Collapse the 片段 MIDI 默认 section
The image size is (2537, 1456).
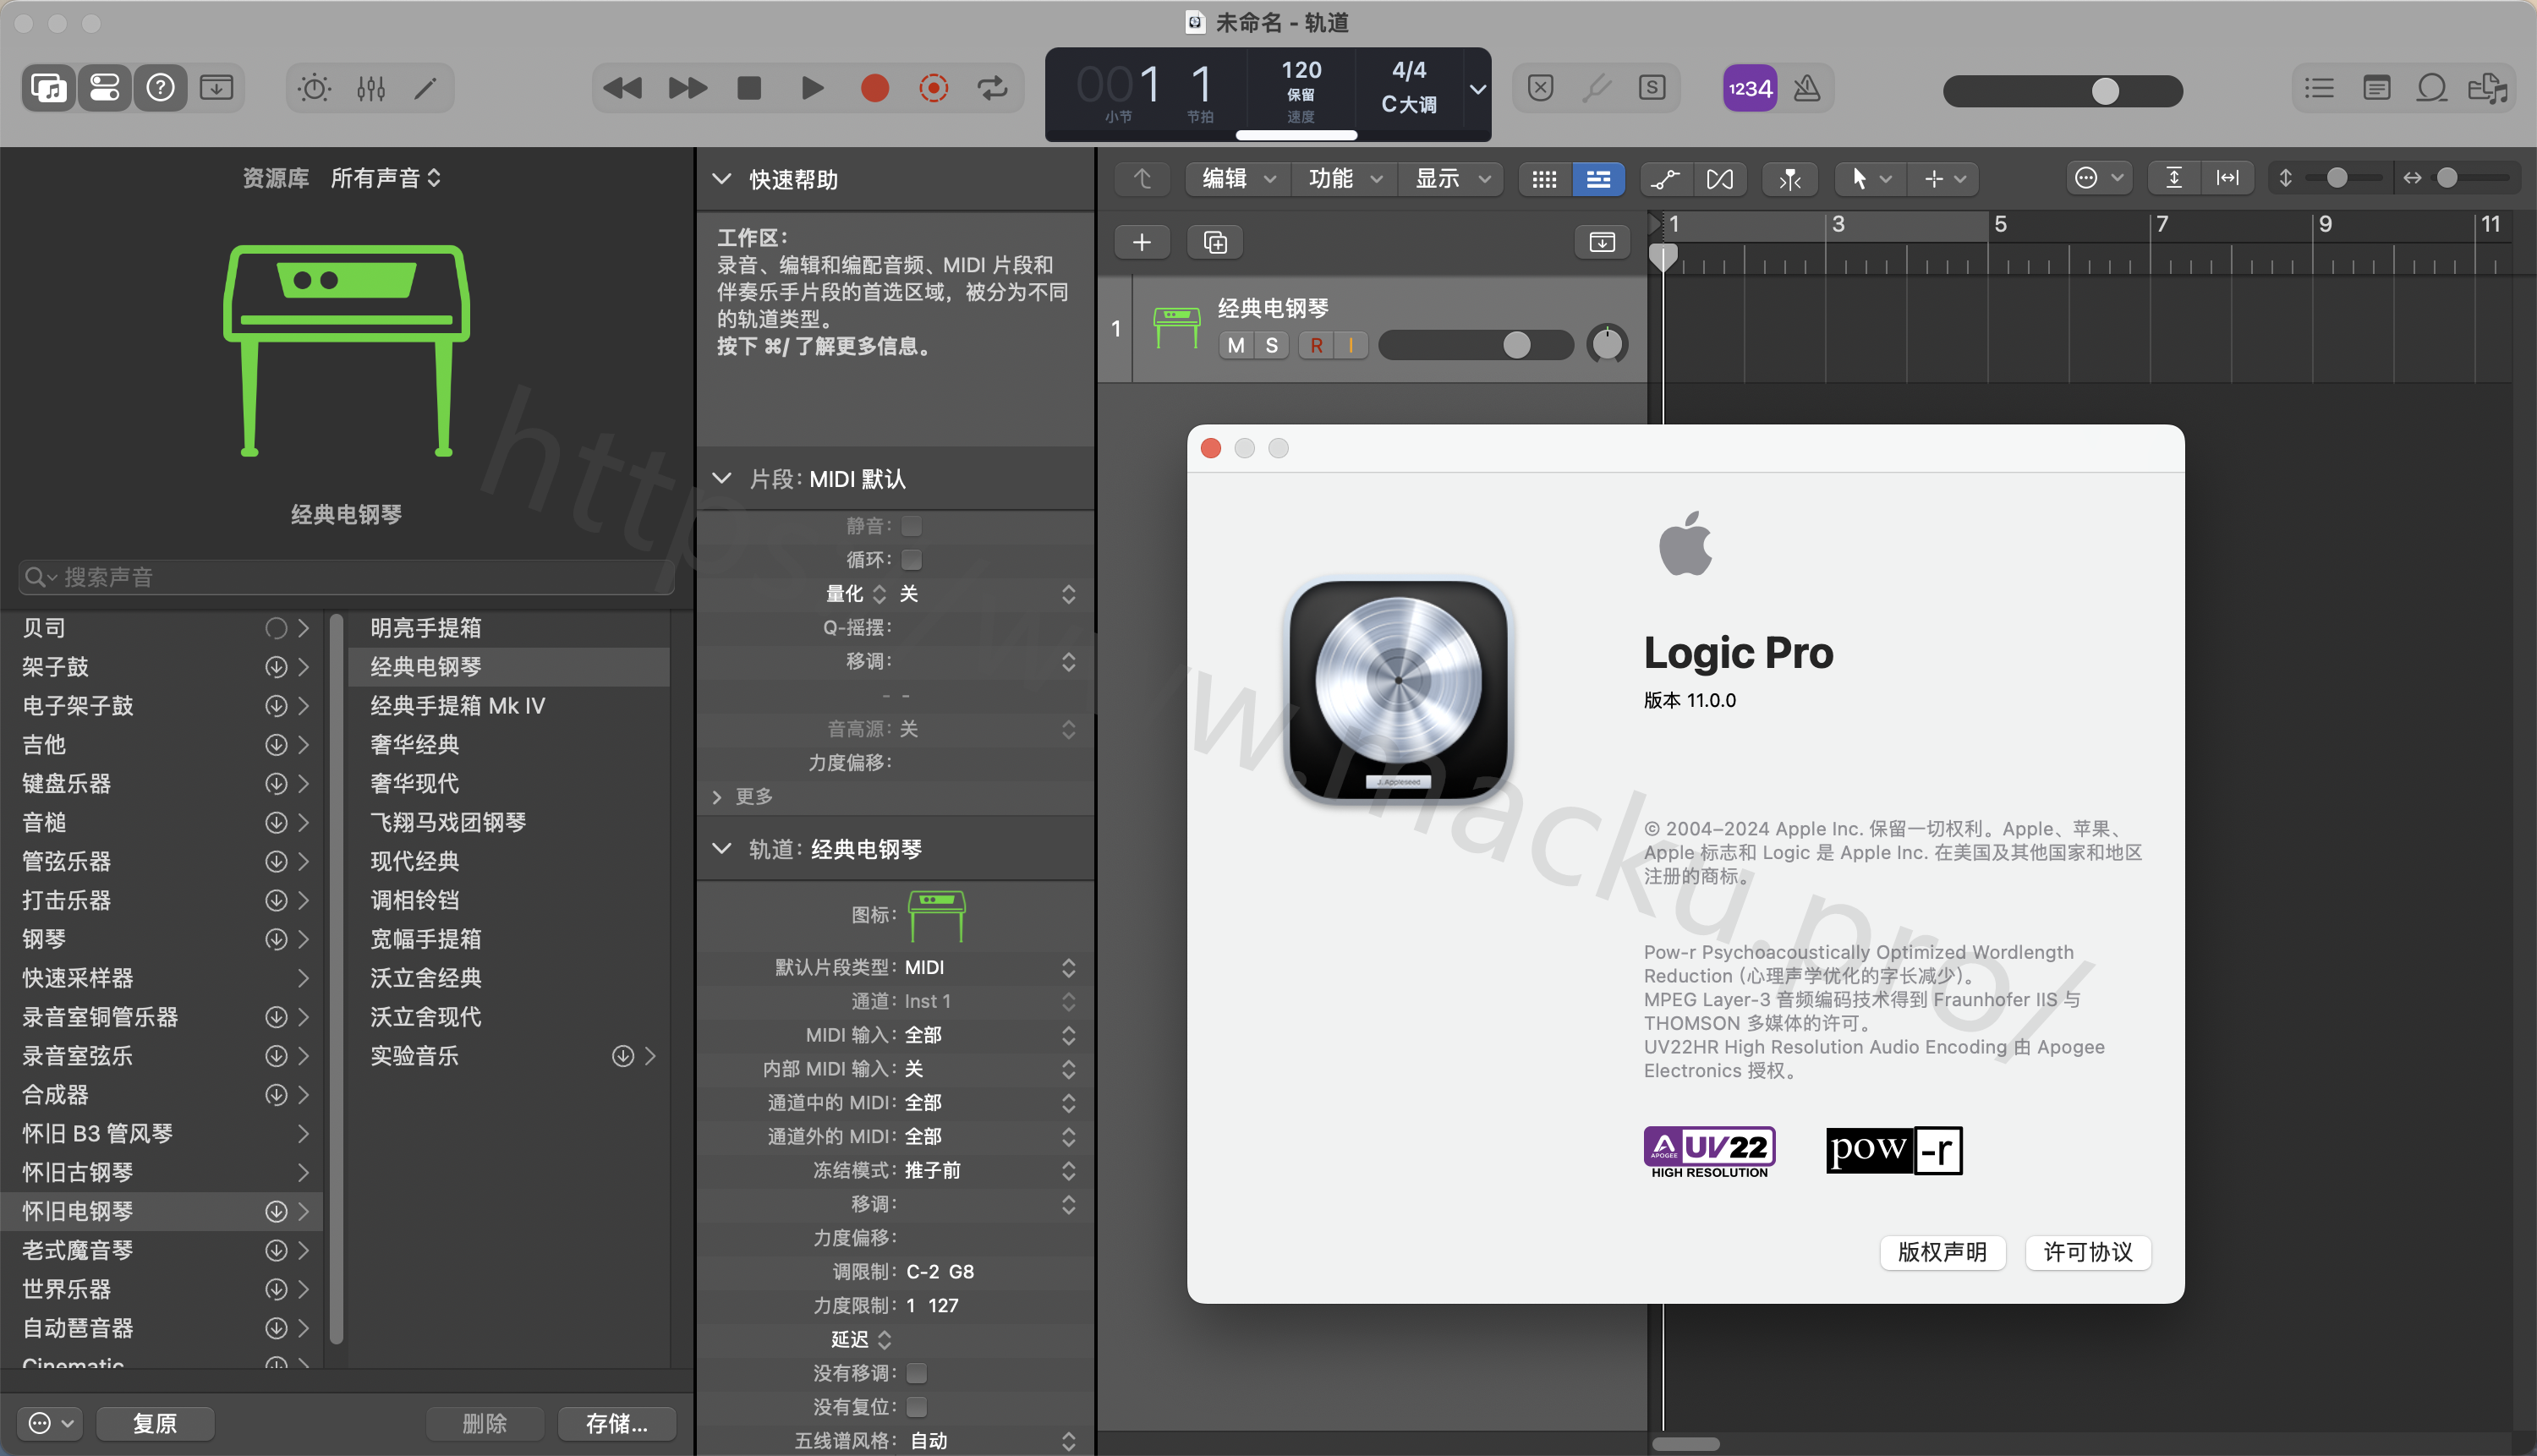click(x=721, y=479)
